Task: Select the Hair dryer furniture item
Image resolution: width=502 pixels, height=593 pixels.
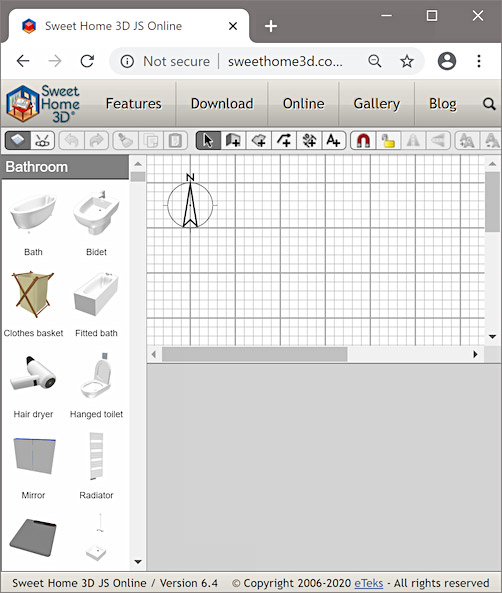Action: pyautogui.click(x=33, y=385)
